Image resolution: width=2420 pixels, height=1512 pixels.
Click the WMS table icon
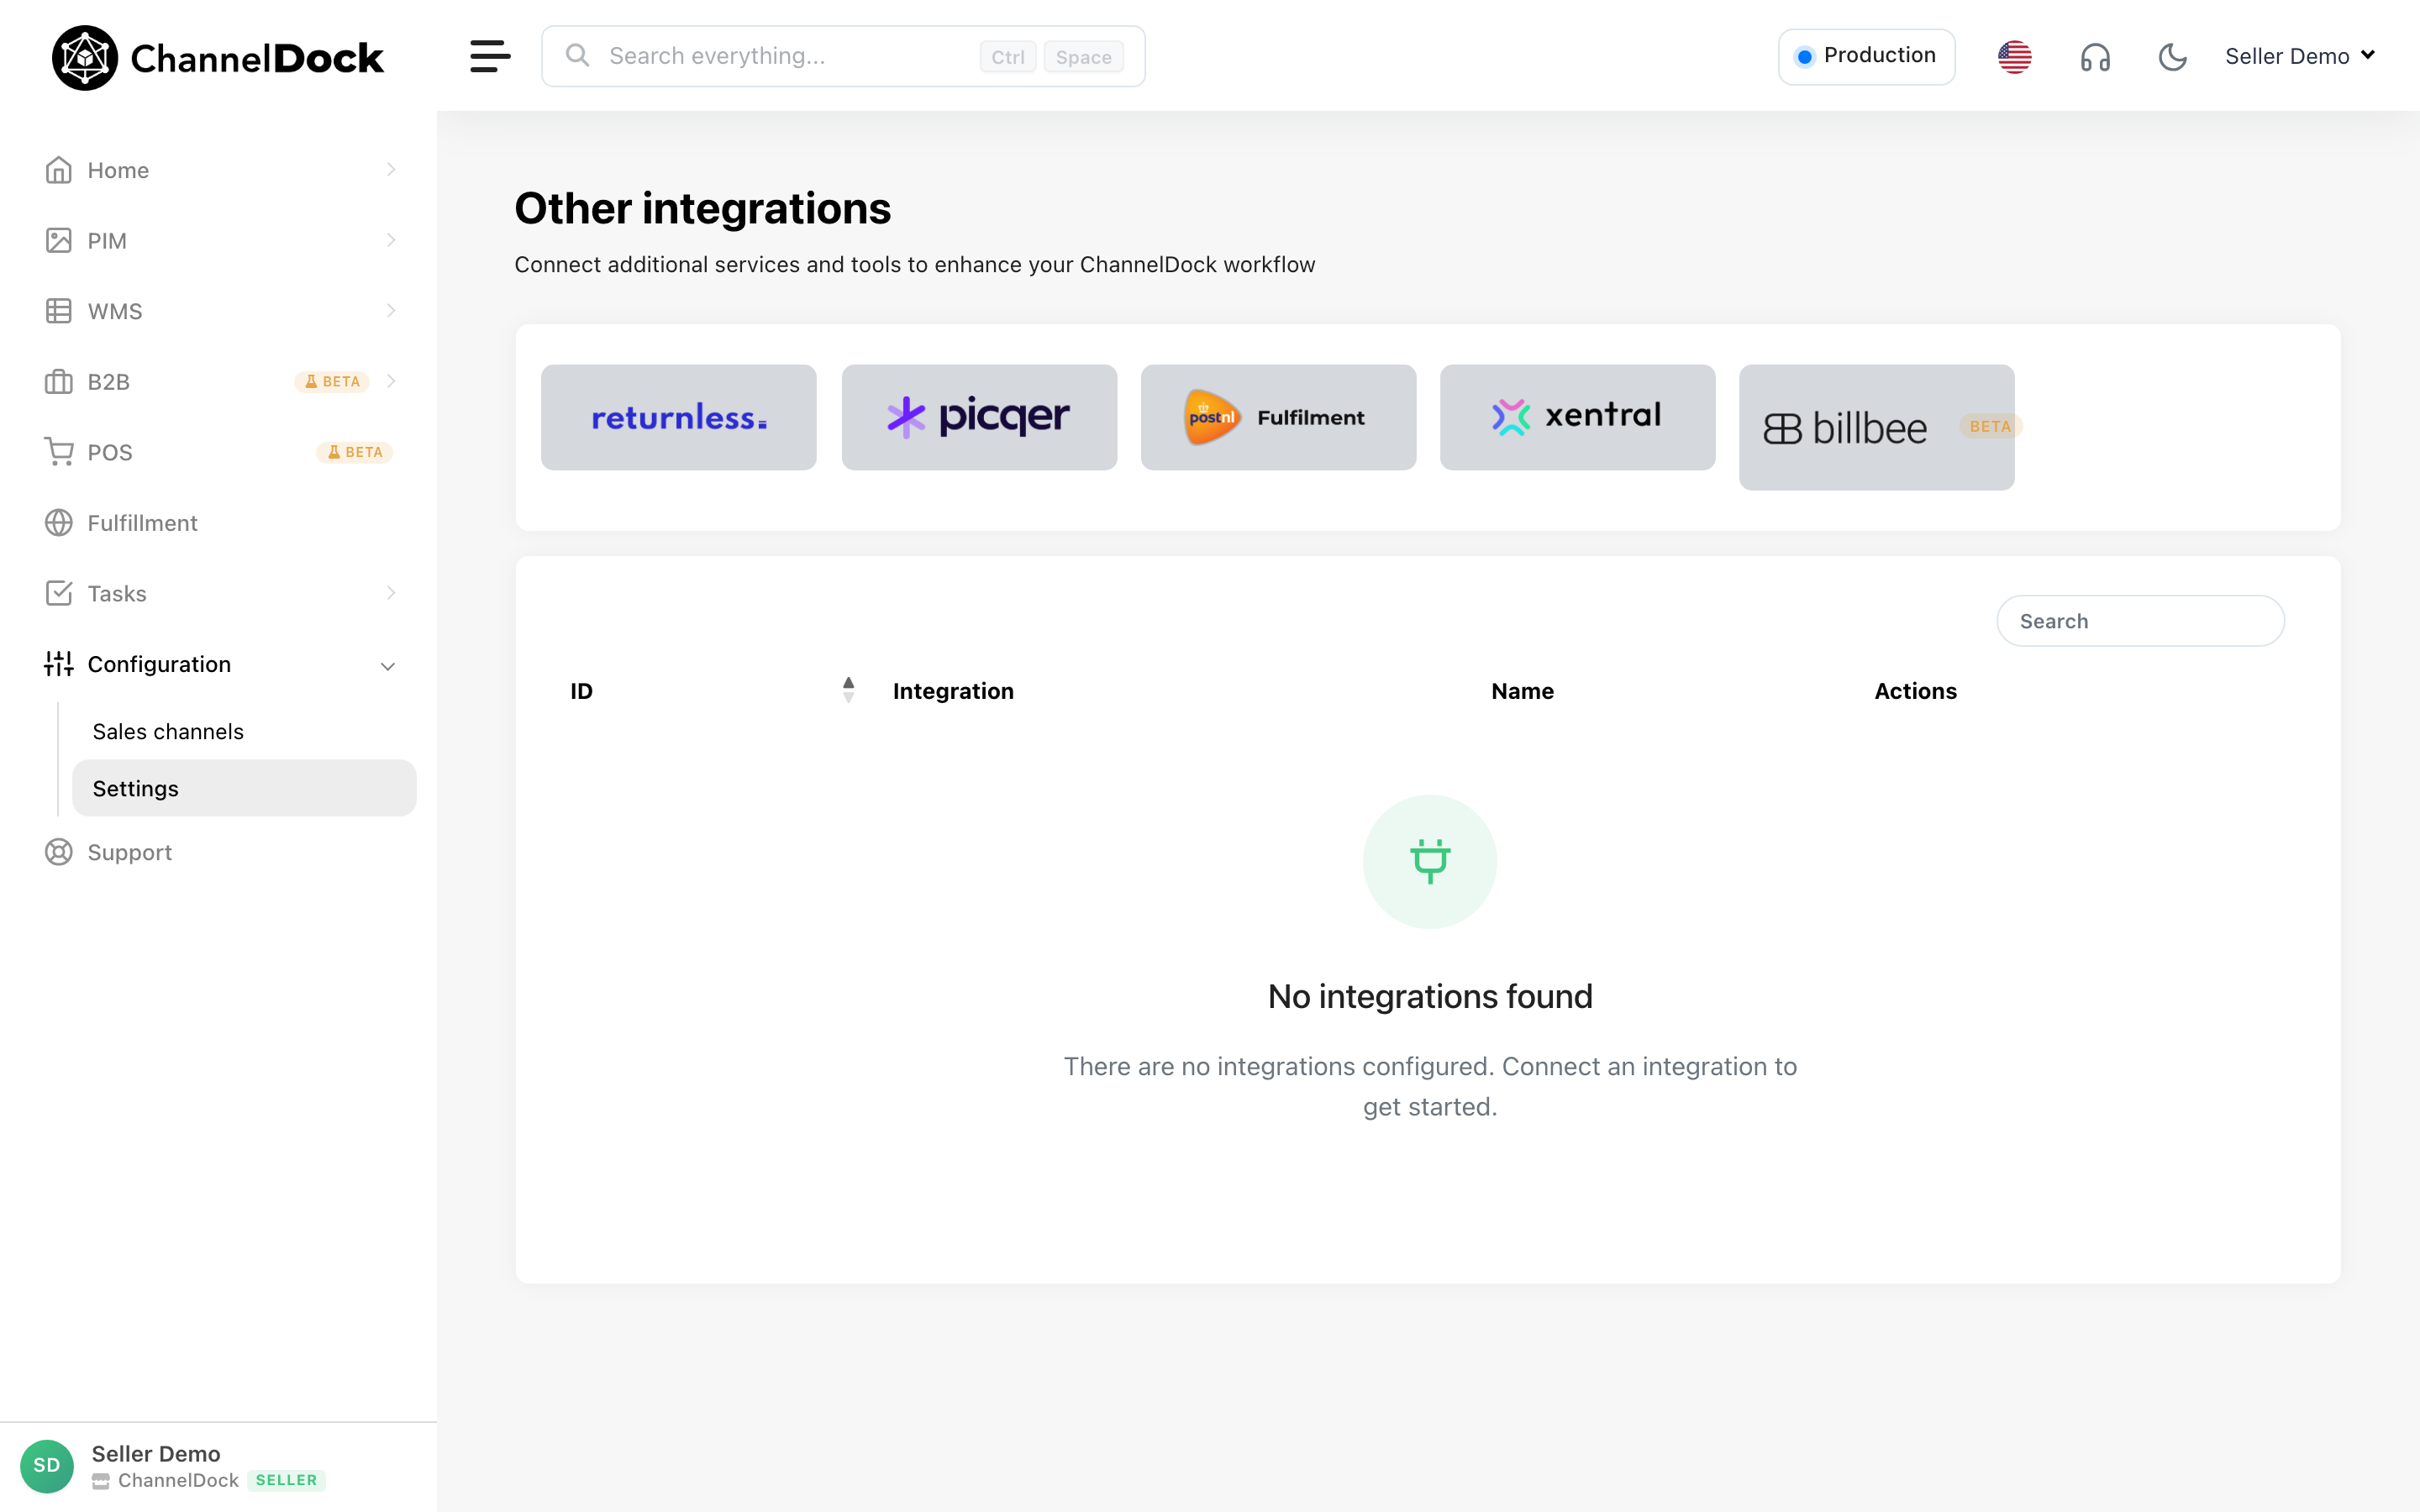tap(59, 311)
